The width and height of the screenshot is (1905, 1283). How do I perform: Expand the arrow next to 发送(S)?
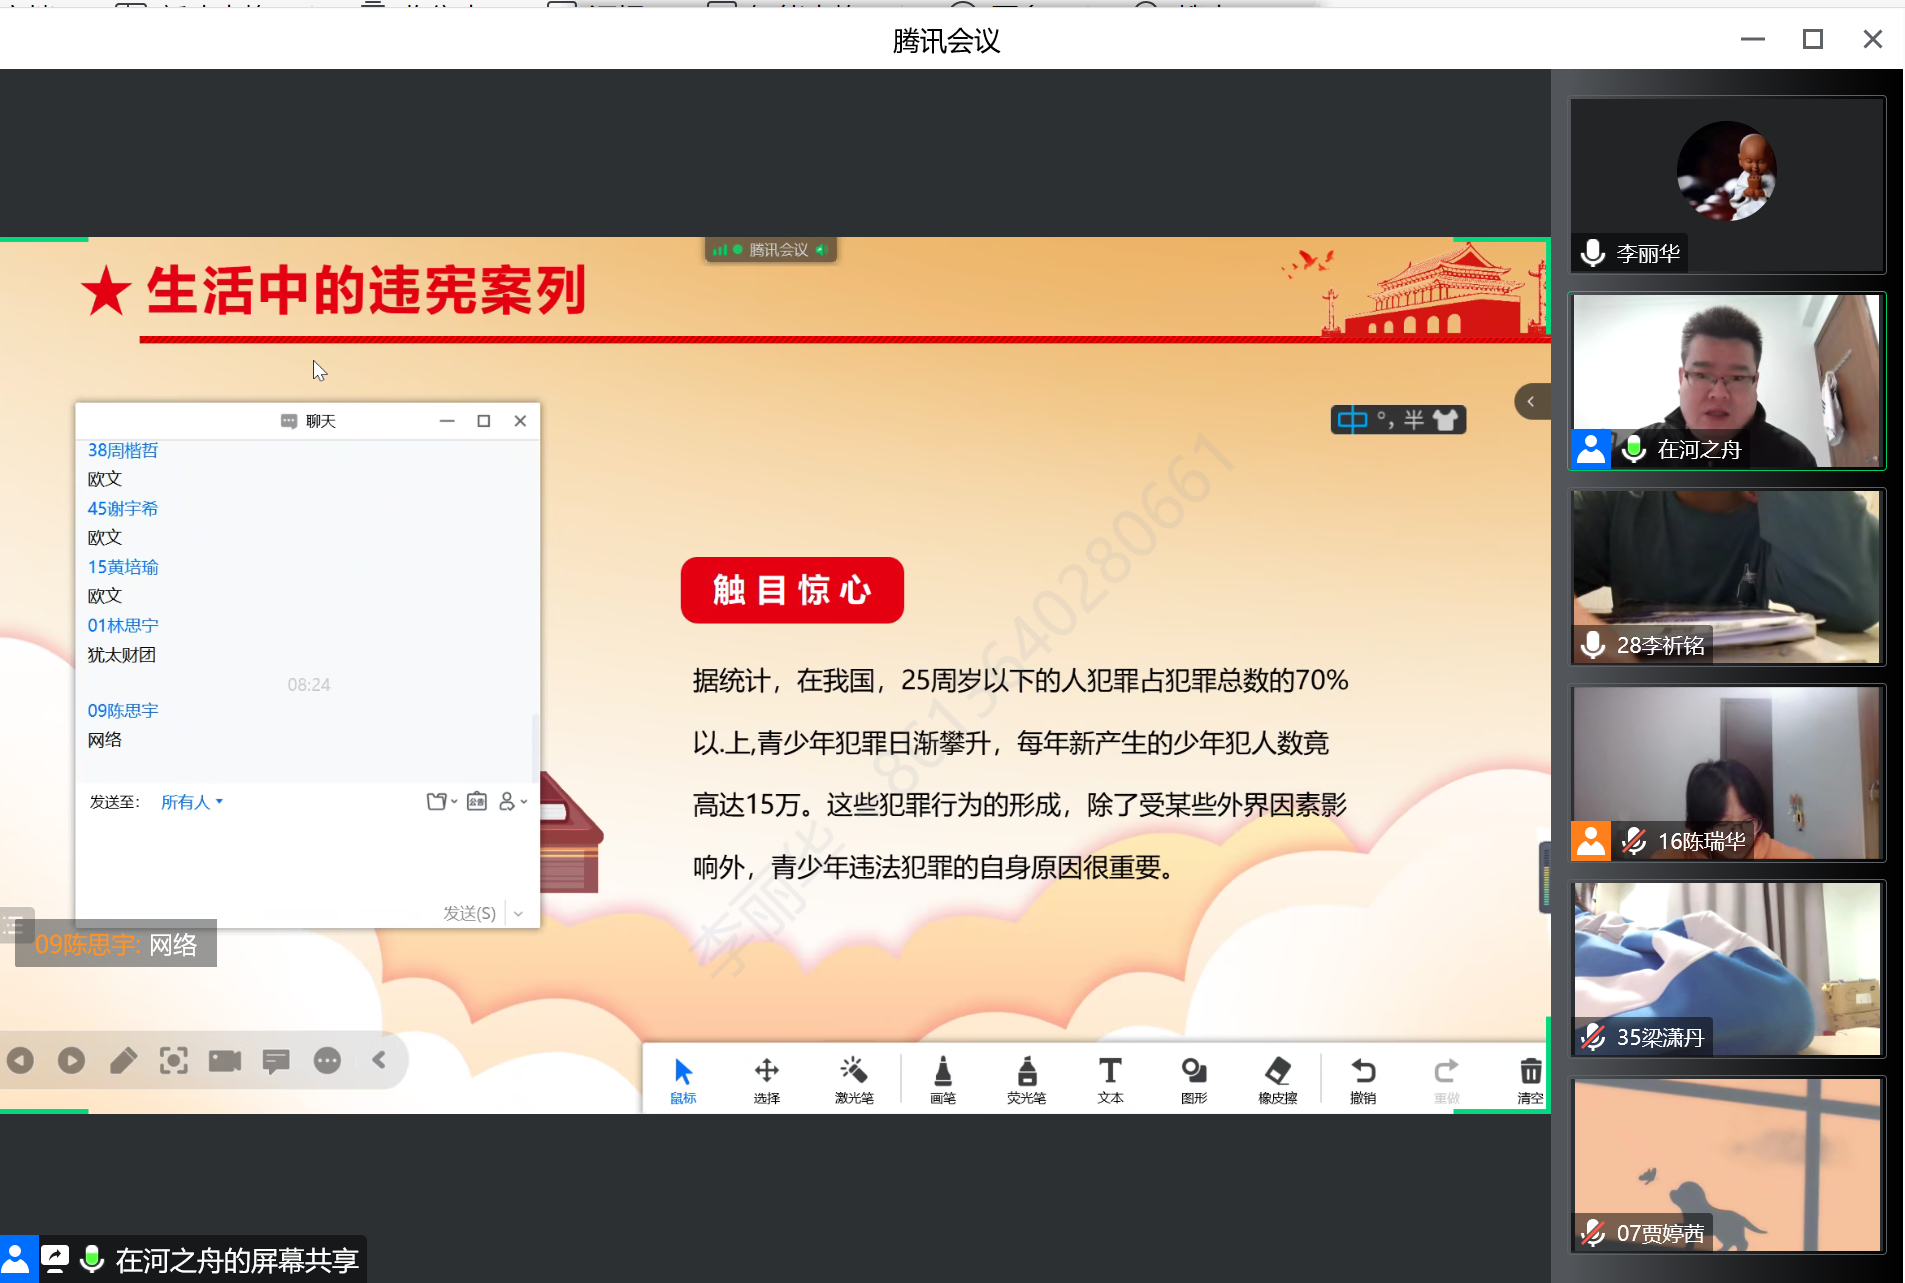pyautogui.click(x=518, y=913)
